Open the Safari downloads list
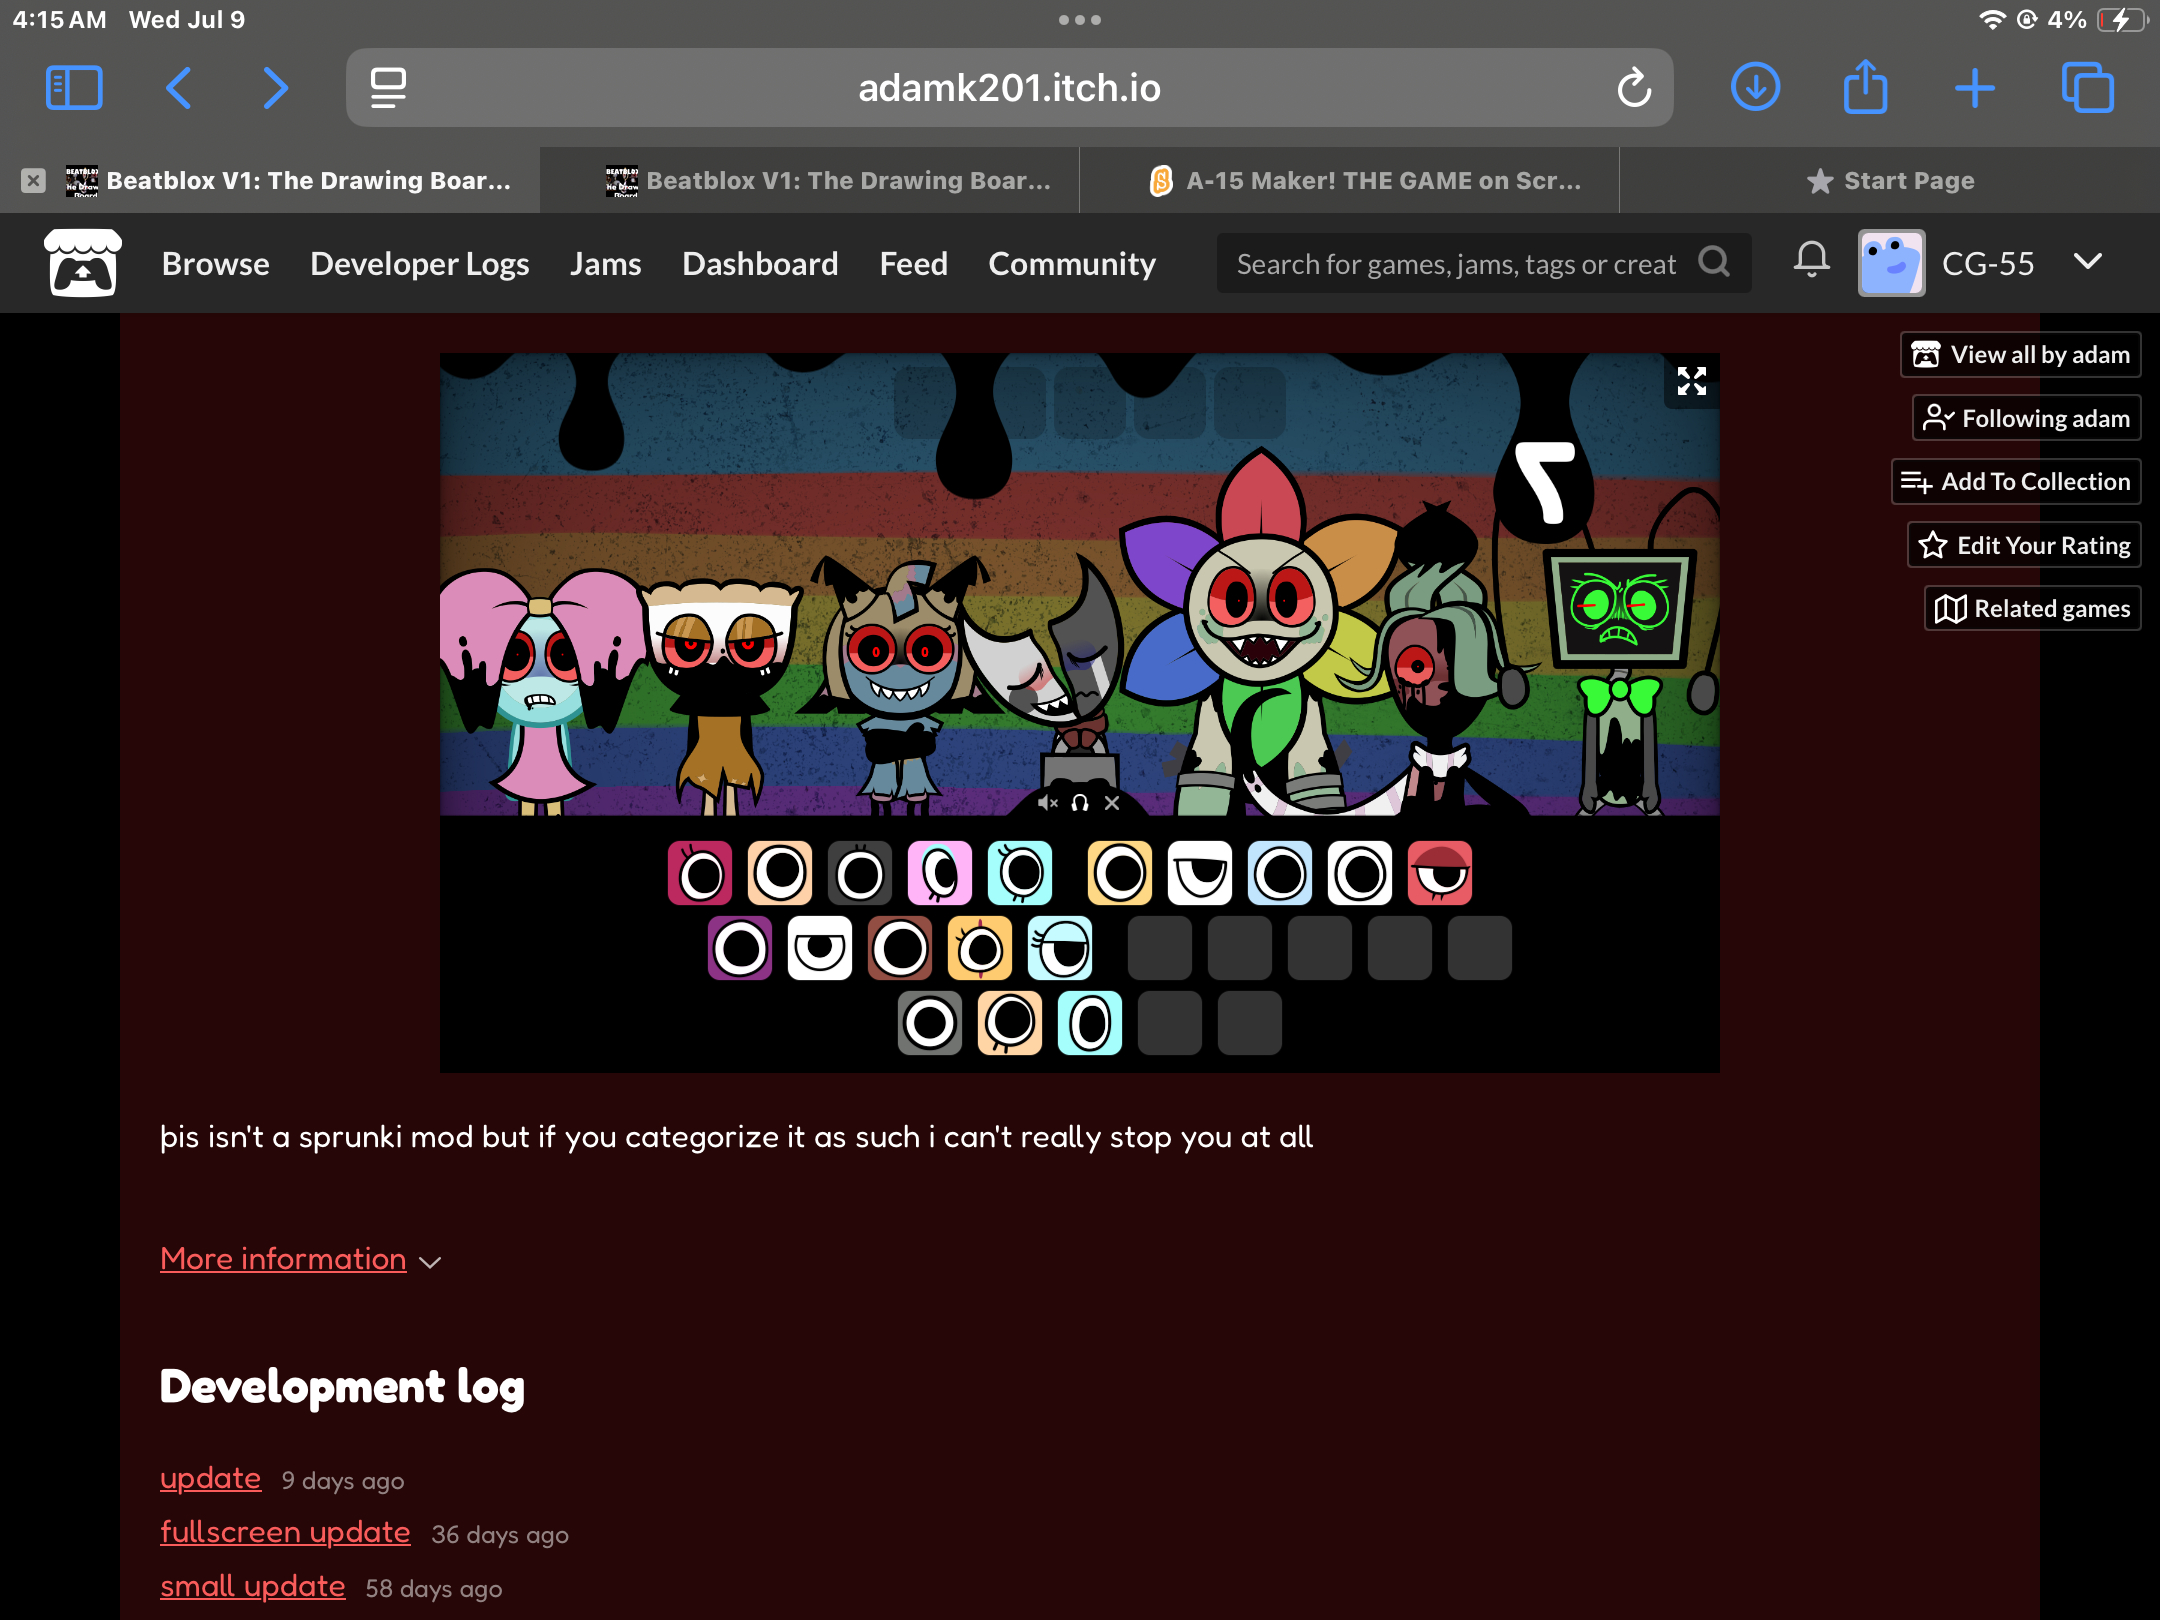This screenshot has height=1620, width=2160. coord(1756,88)
